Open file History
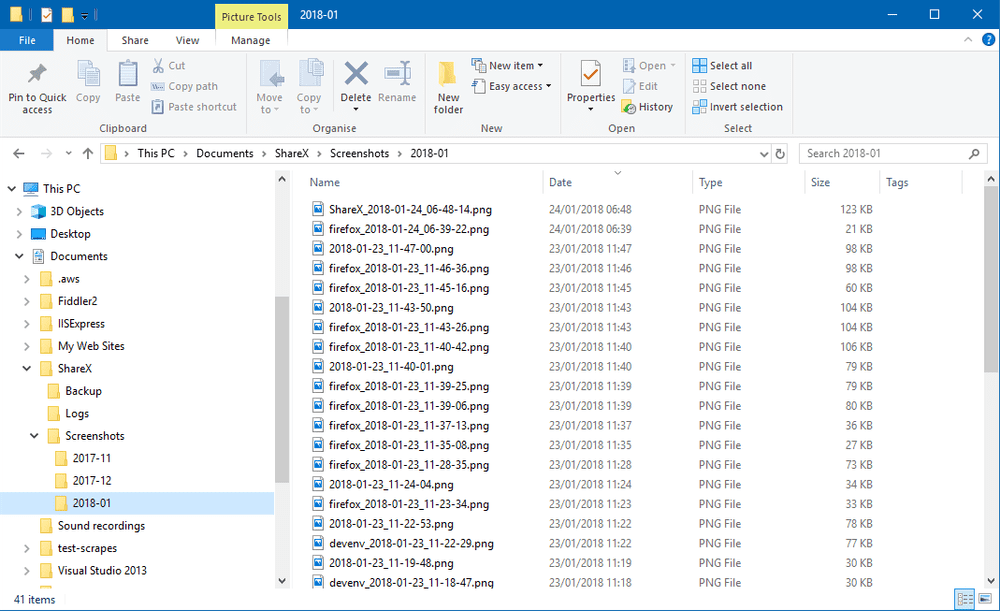 (x=647, y=107)
